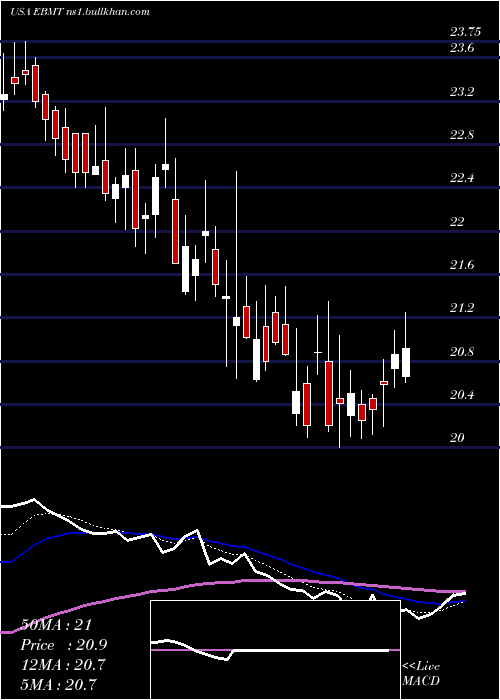Click the '12MA : 20.7' legend value
This screenshot has width=500, height=700.
(x=62, y=665)
